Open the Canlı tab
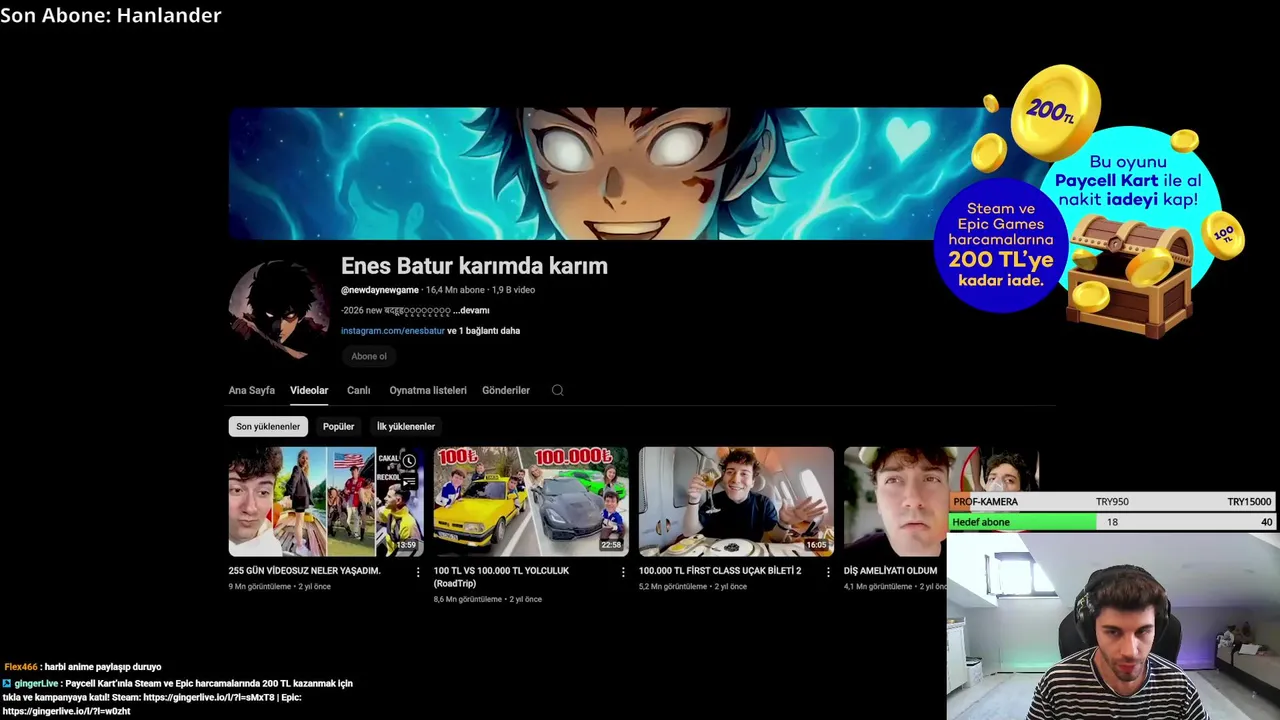The width and height of the screenshot is (1280, 720). click(358, 390)
